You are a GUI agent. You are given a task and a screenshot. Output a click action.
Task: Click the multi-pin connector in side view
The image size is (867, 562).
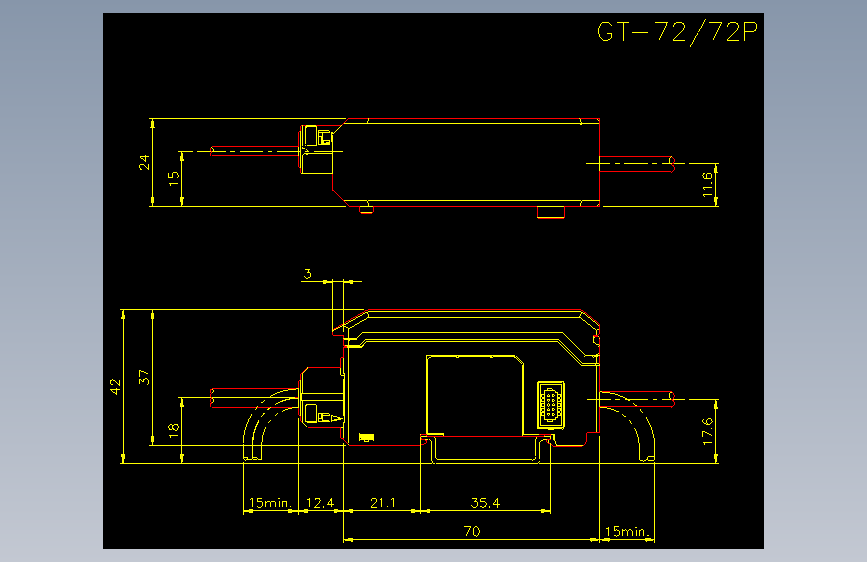[x=551, y=405]
